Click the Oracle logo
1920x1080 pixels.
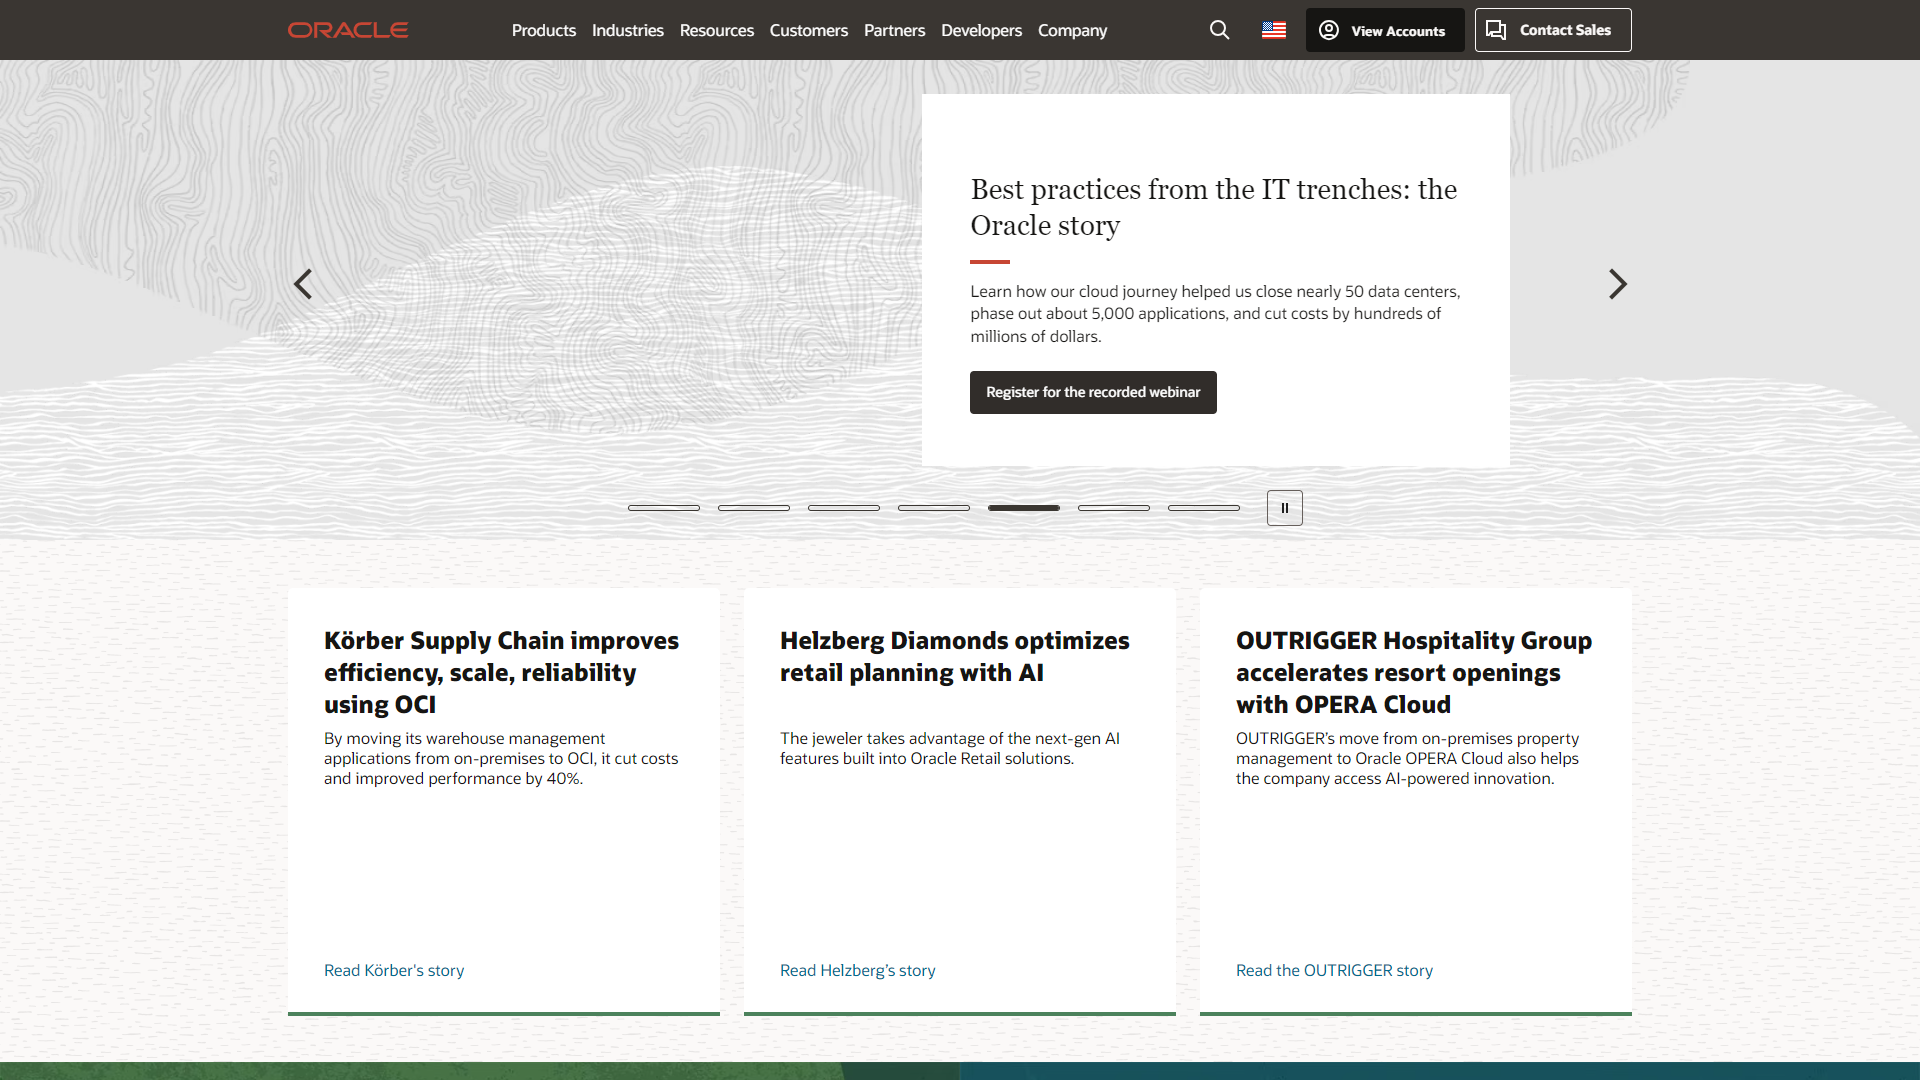point(347,30)
